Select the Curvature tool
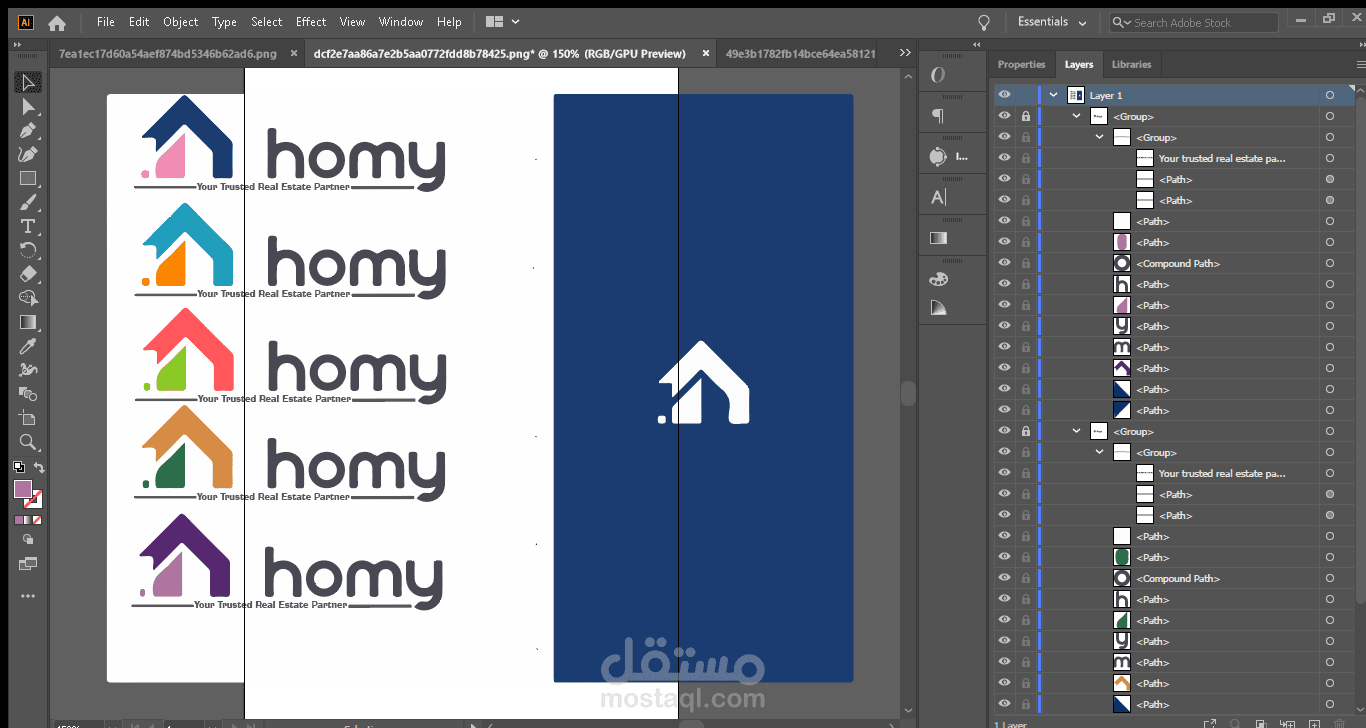This screenshot has height=728, width=1366. click(28, 155)
